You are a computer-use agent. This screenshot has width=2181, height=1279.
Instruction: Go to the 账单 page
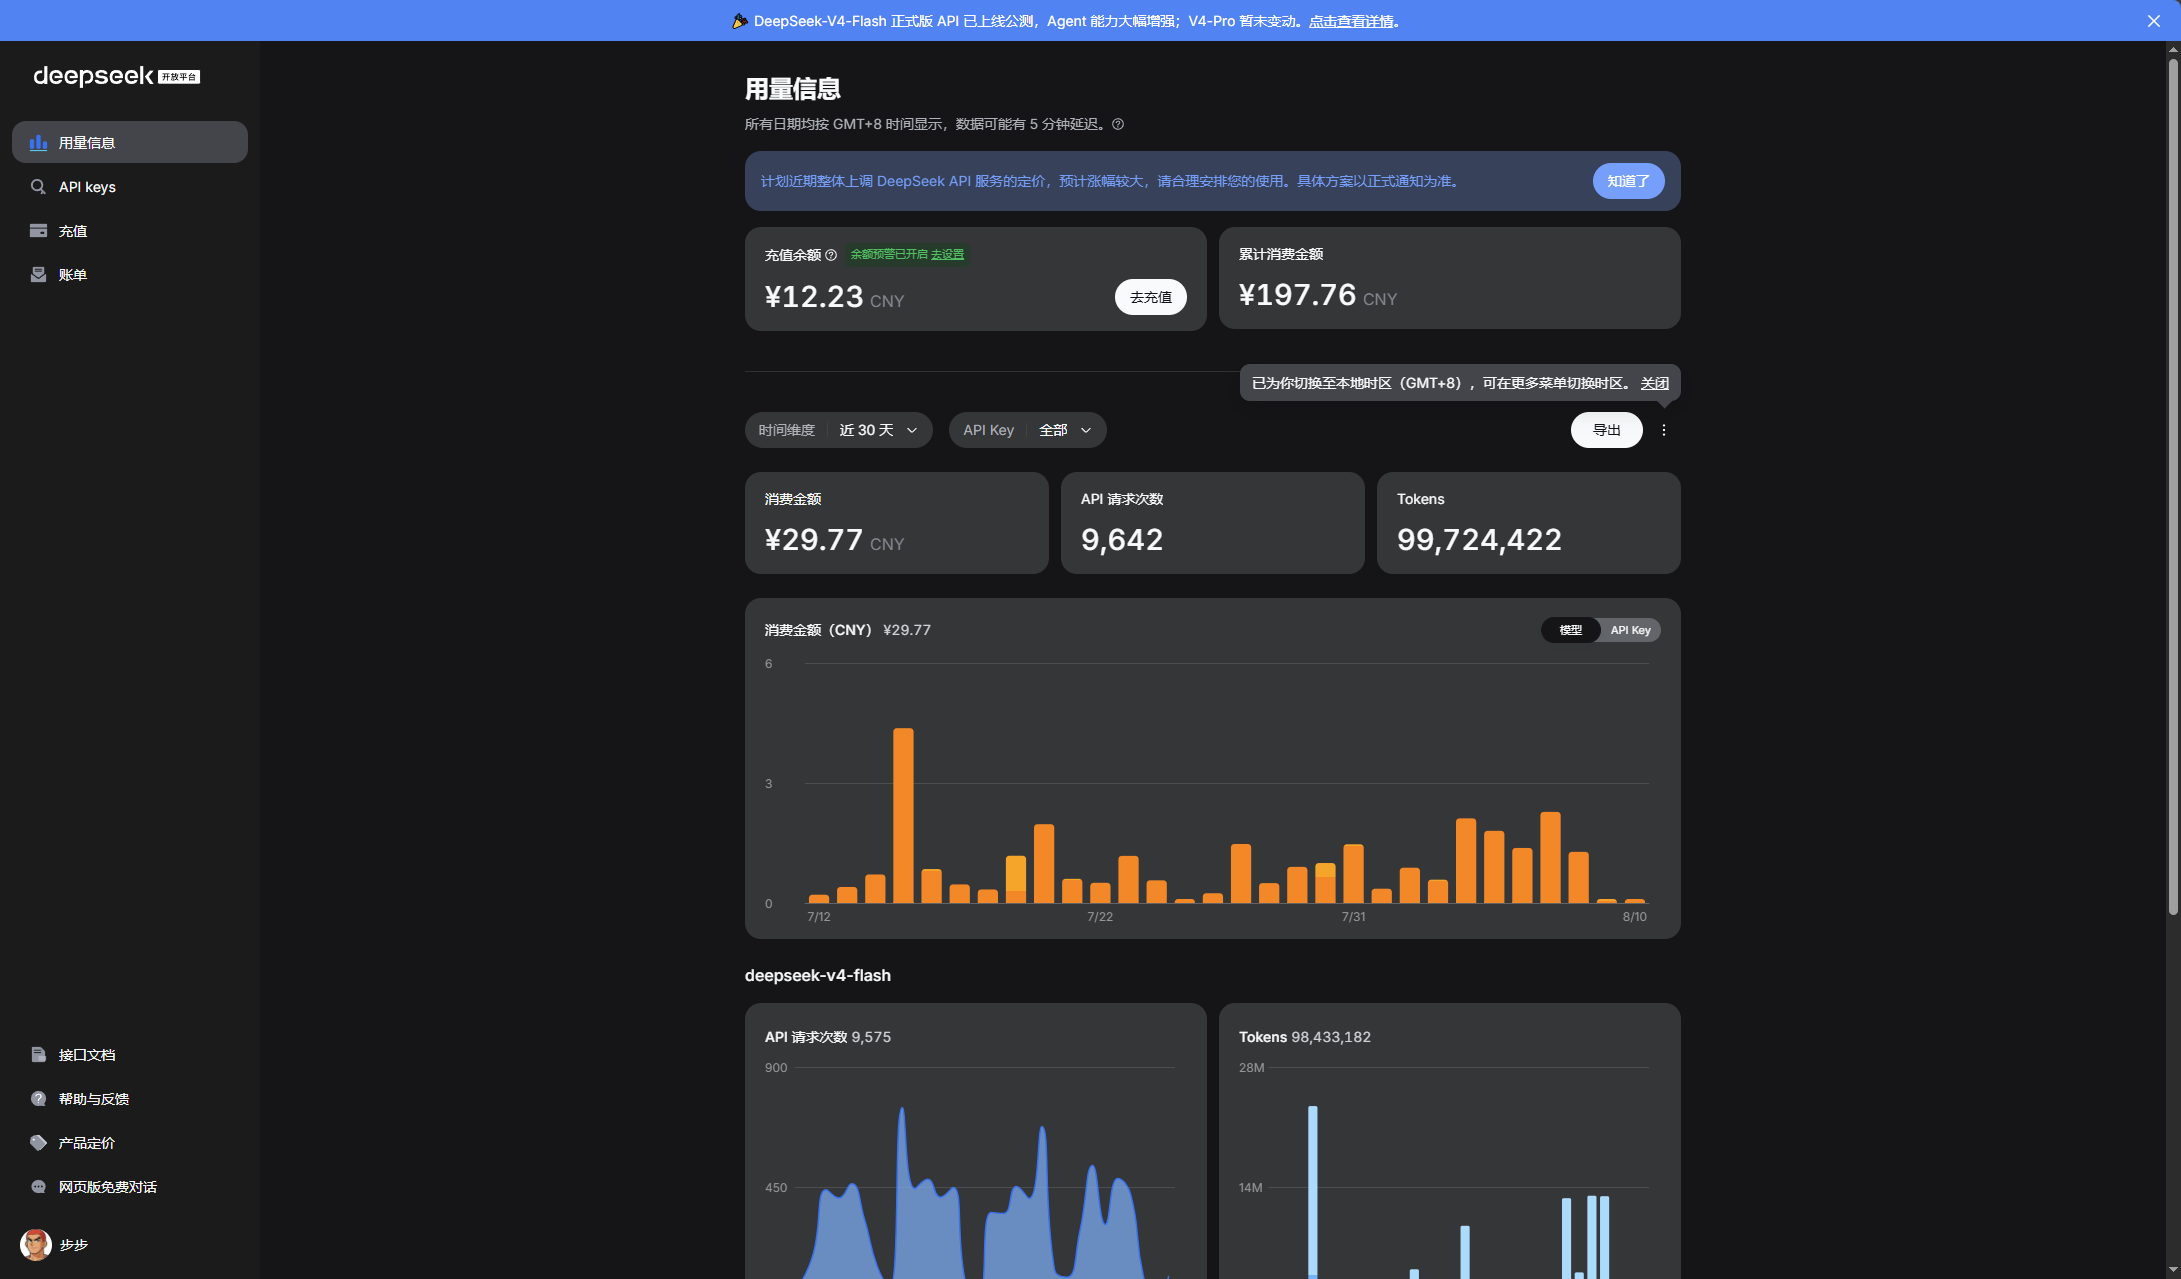130,275
